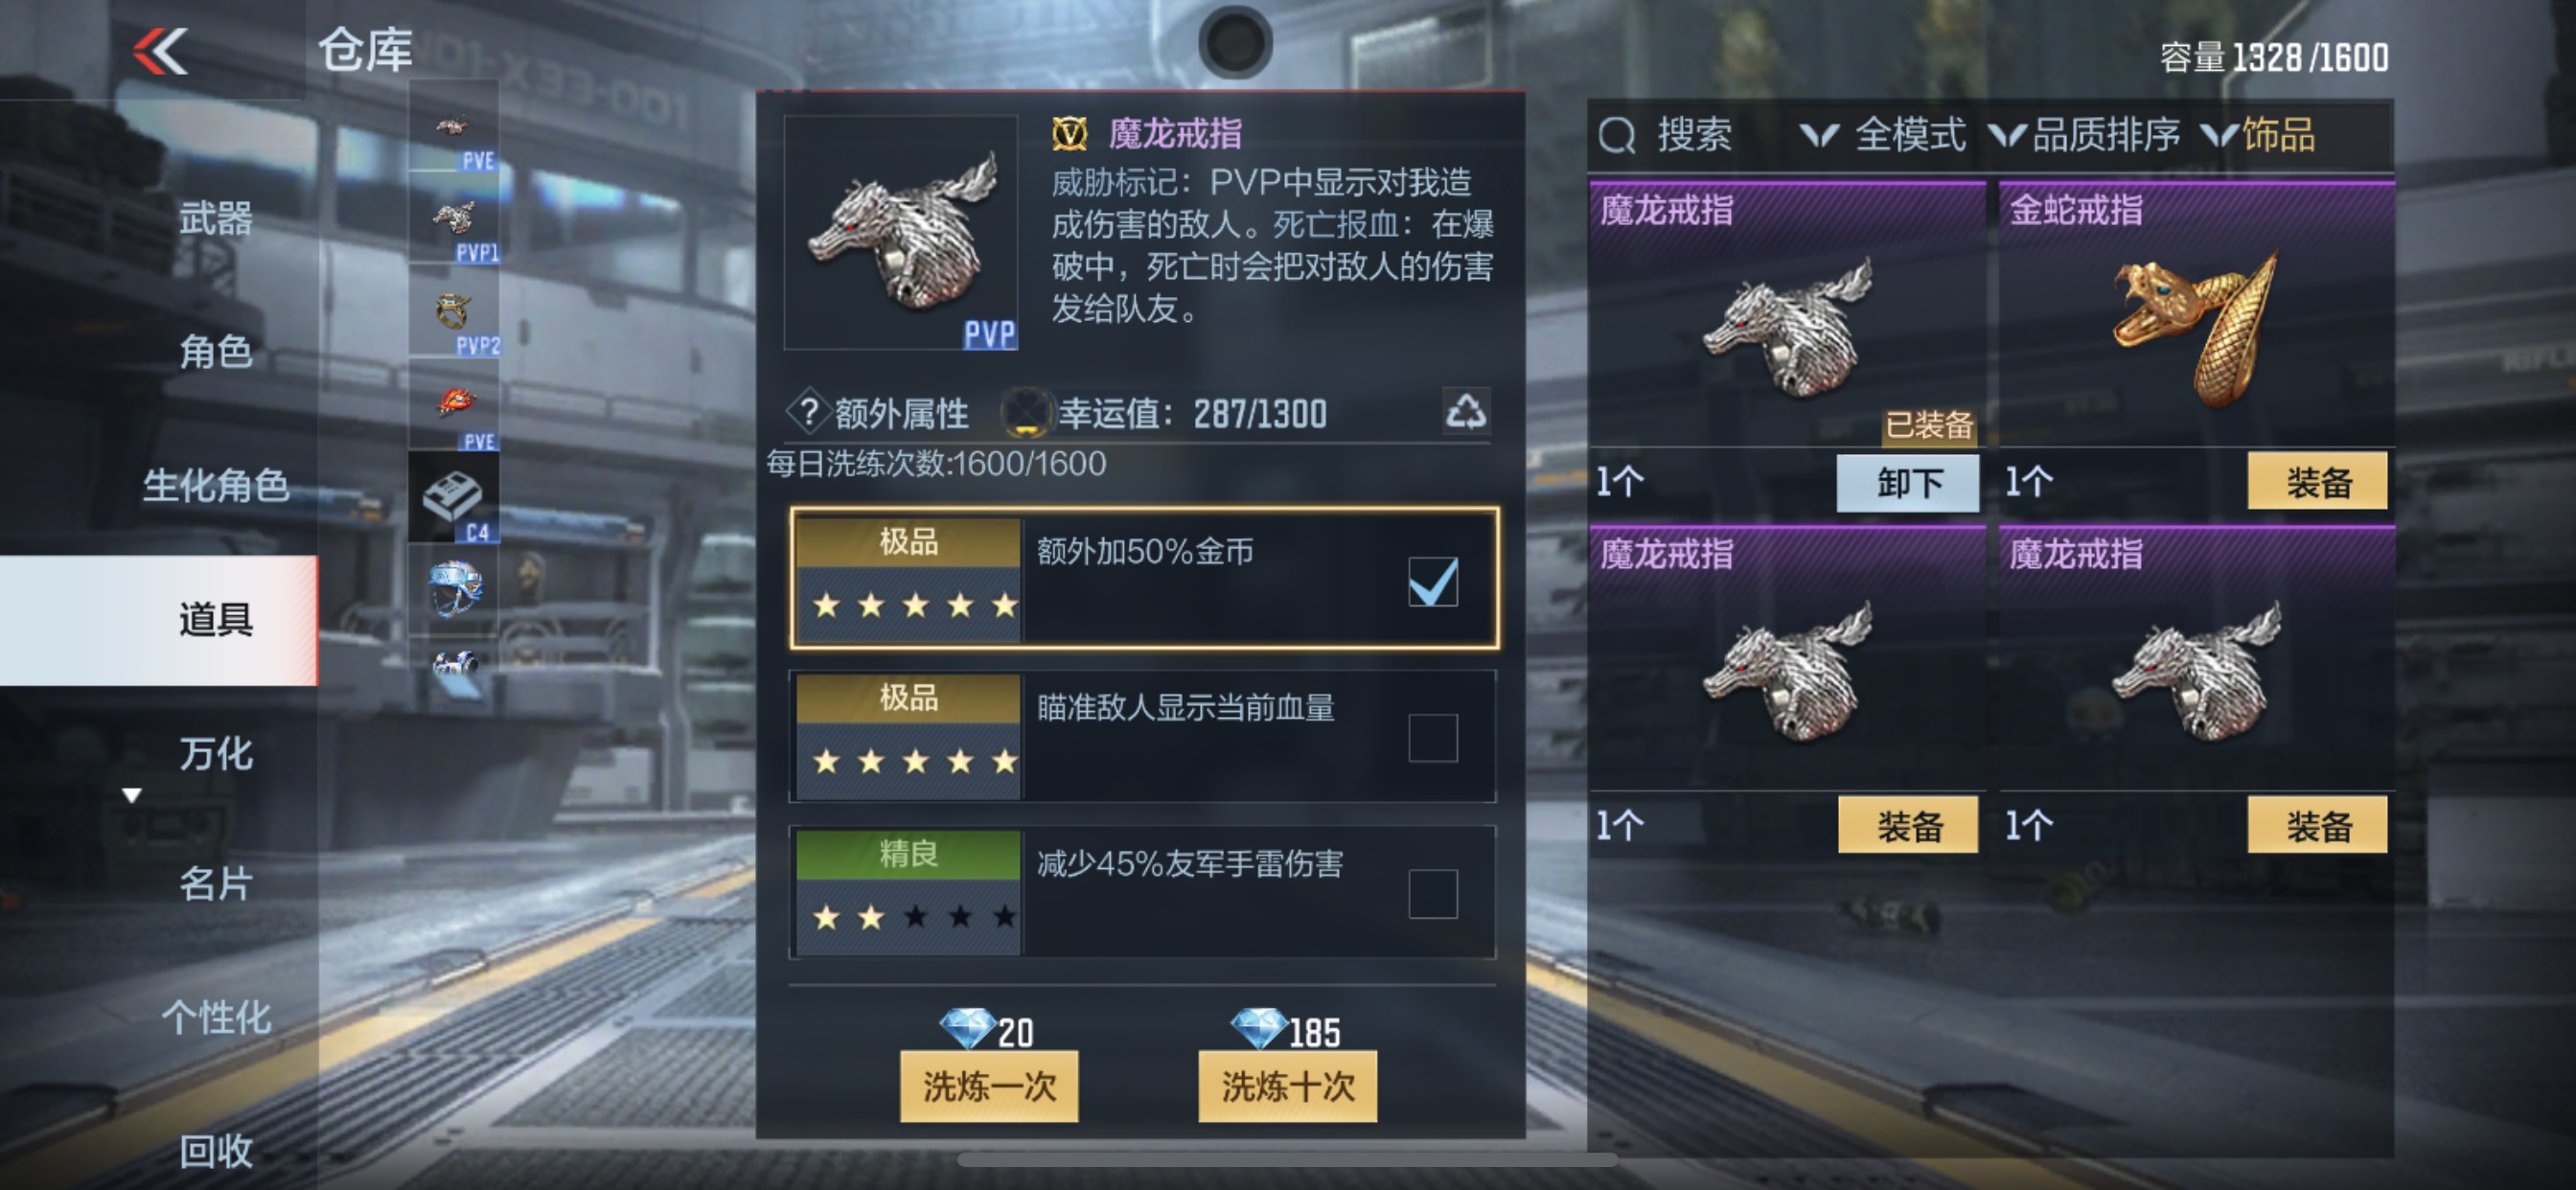This screenshot has height=1190, width=2576.
Task: Click the 洗炼十次 button
Action: pyautogui.click(x=1287, y=1085)
